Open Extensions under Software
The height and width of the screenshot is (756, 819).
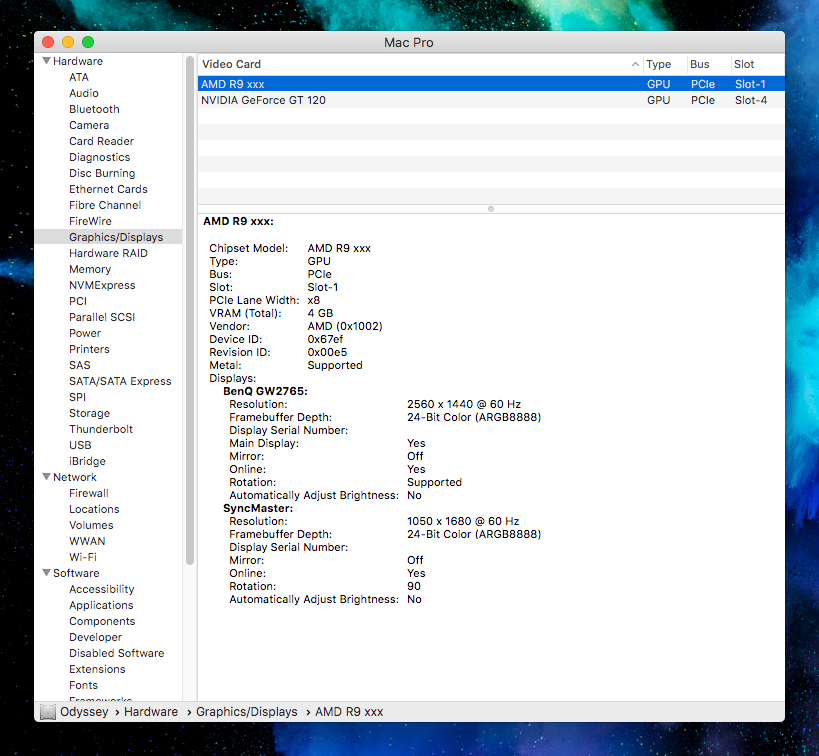click(97, 669)
